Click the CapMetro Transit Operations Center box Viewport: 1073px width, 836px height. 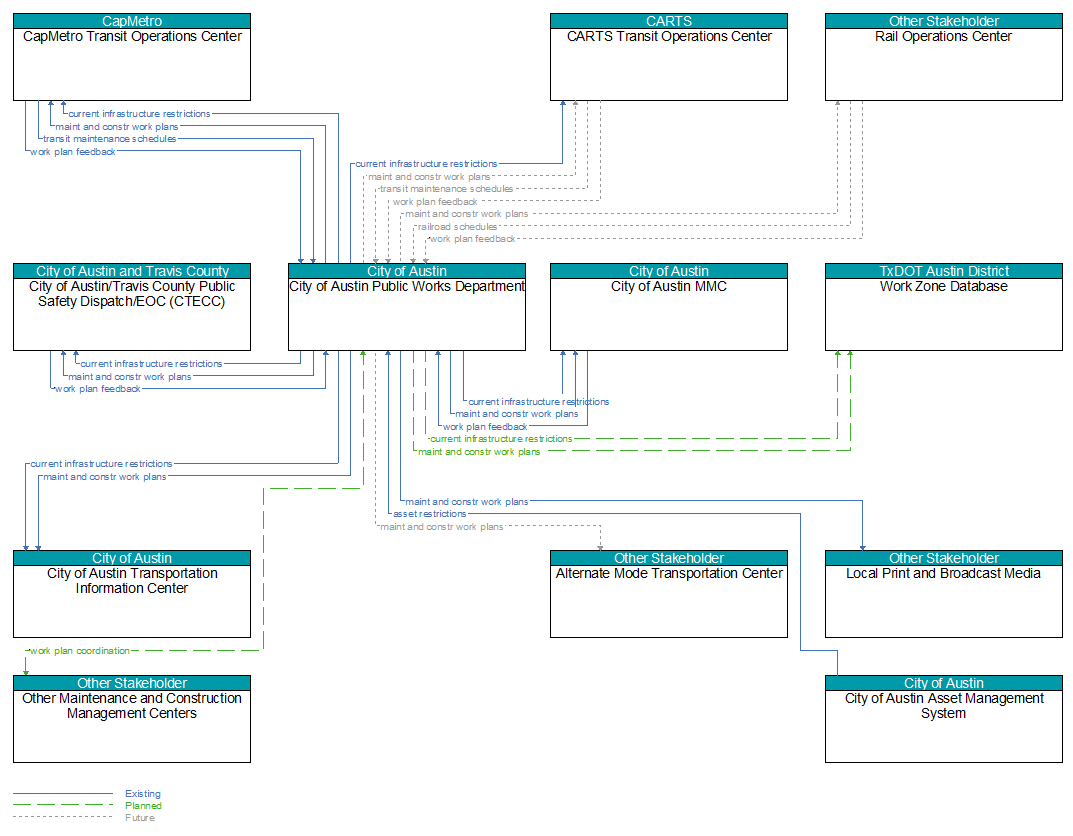point(132,57)
